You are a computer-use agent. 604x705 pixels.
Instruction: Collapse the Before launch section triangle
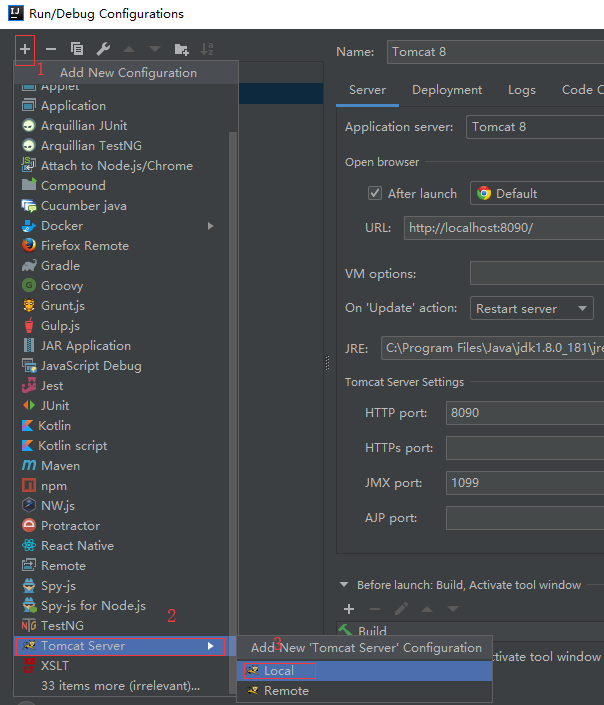pos(344,585)
